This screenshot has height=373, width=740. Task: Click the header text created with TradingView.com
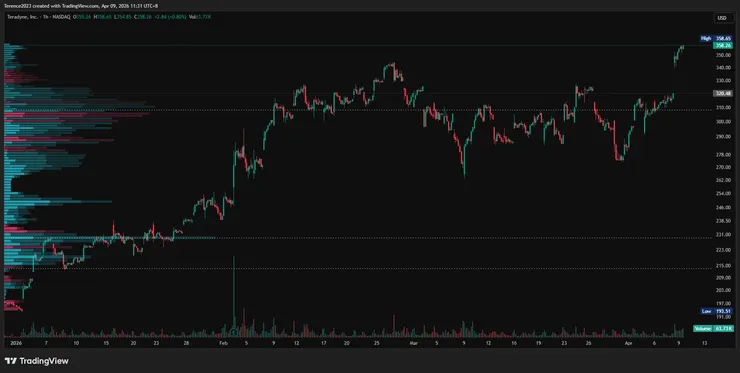(66, 6)
